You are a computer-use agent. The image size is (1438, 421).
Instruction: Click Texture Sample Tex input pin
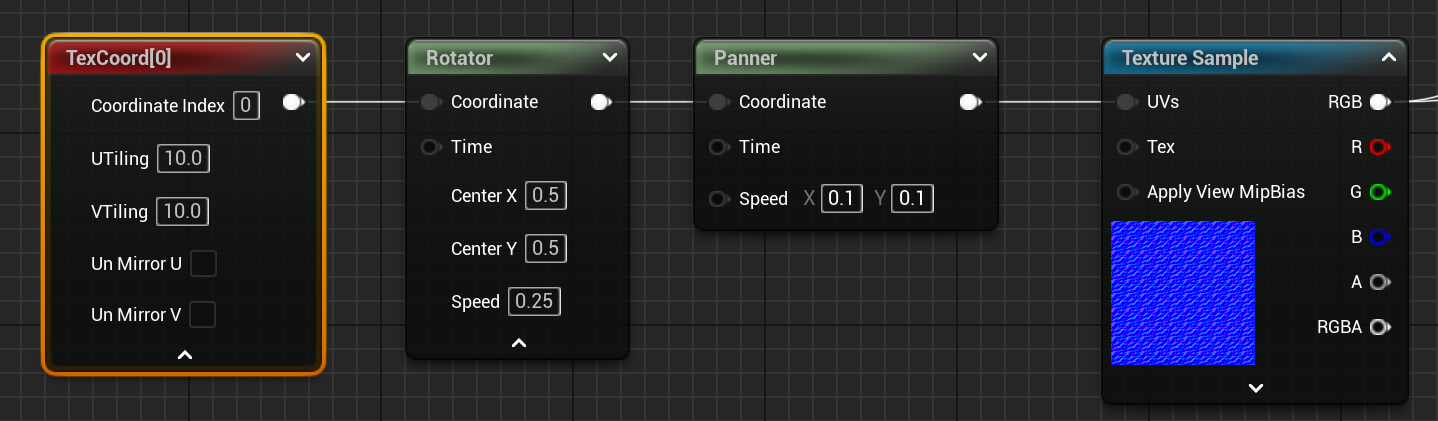(1126, 147)
